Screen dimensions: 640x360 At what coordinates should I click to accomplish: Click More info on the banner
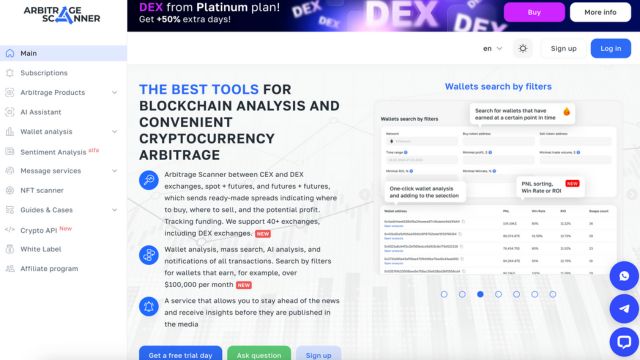click(600, 12)
